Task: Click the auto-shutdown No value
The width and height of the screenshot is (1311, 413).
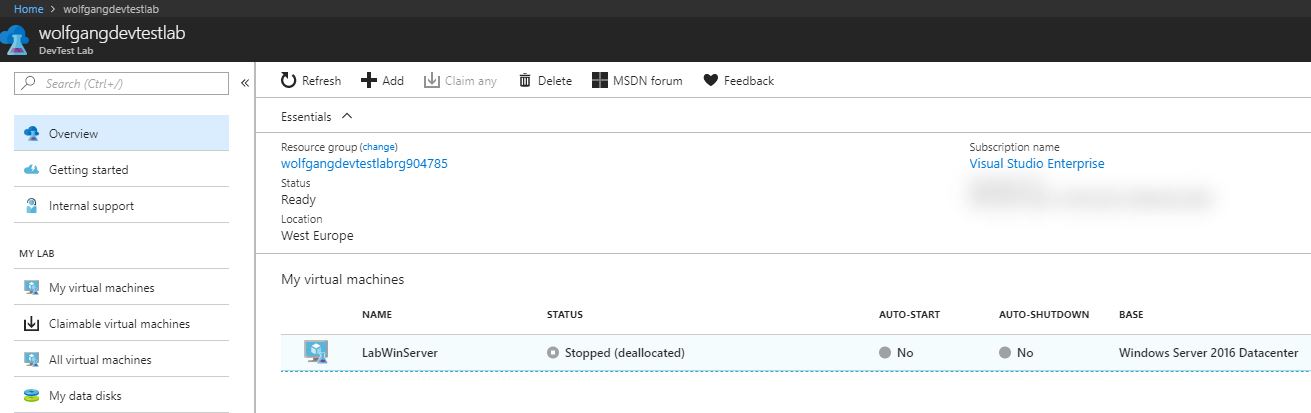Action: pyautogui.click(x=1025, y=353)
